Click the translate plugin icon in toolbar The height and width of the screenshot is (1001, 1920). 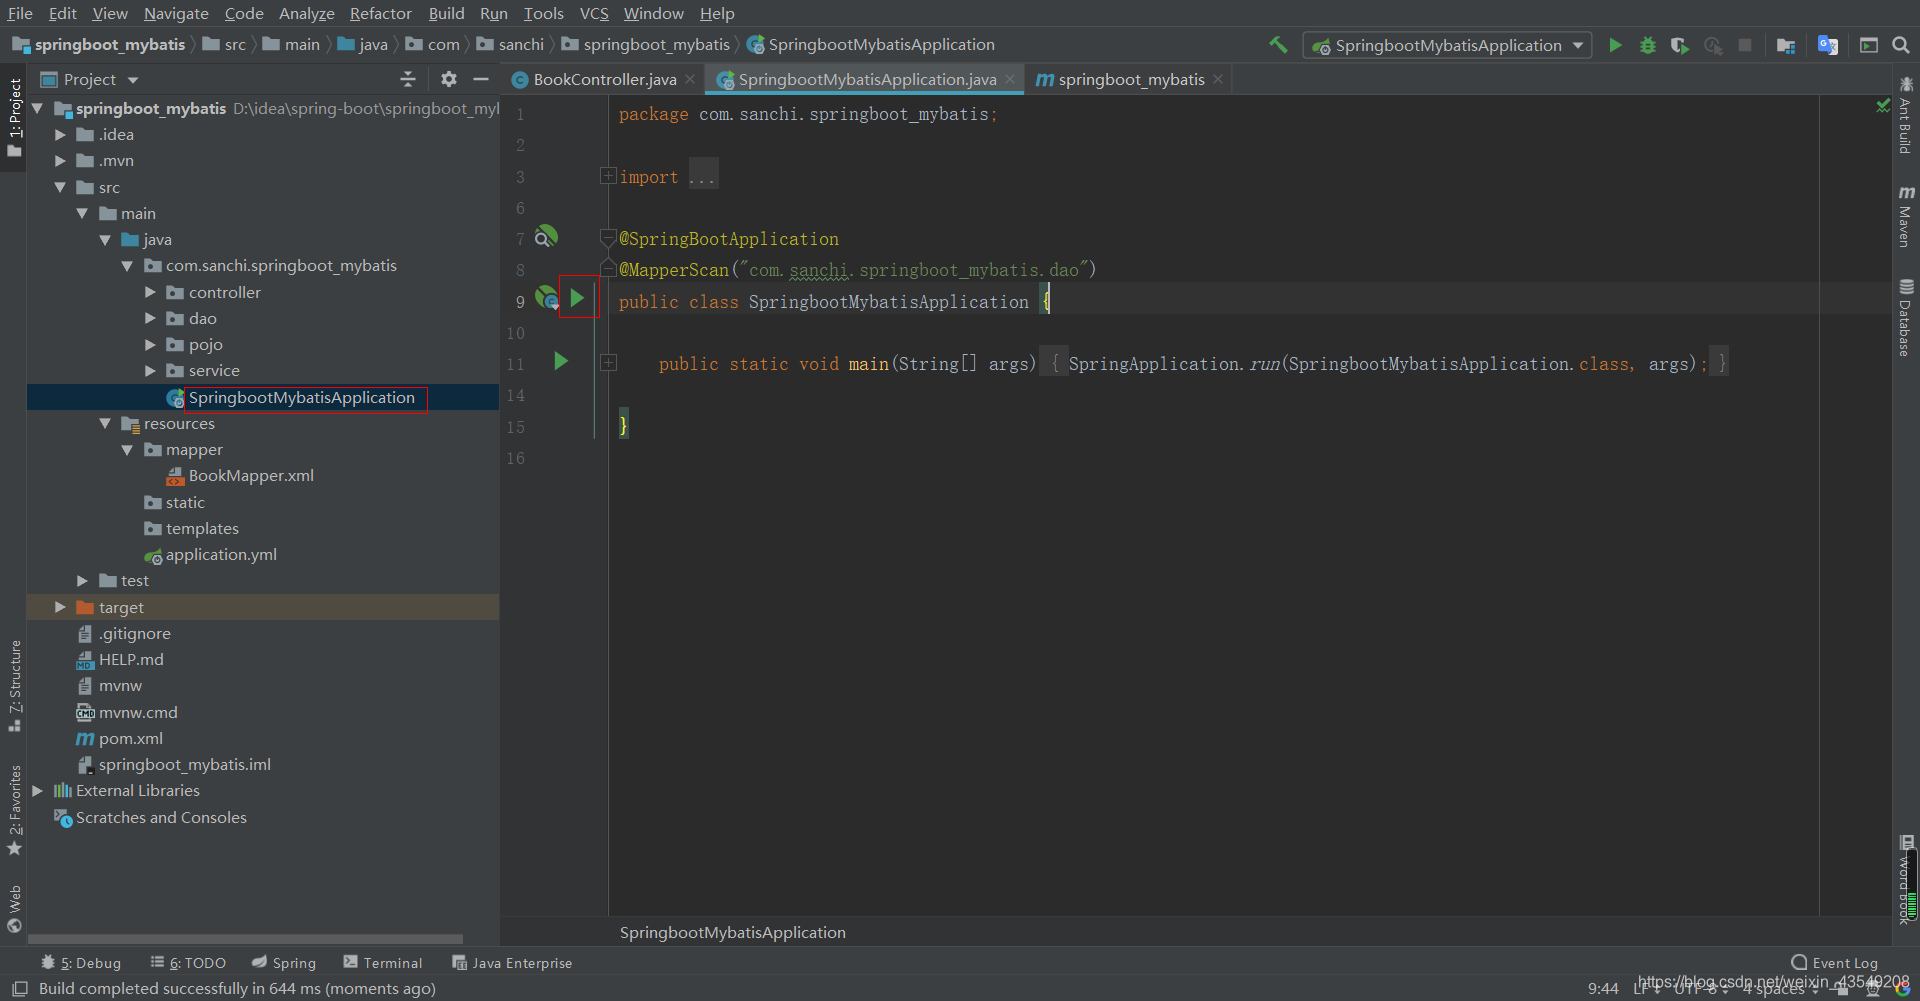[x=1828, y=45]
